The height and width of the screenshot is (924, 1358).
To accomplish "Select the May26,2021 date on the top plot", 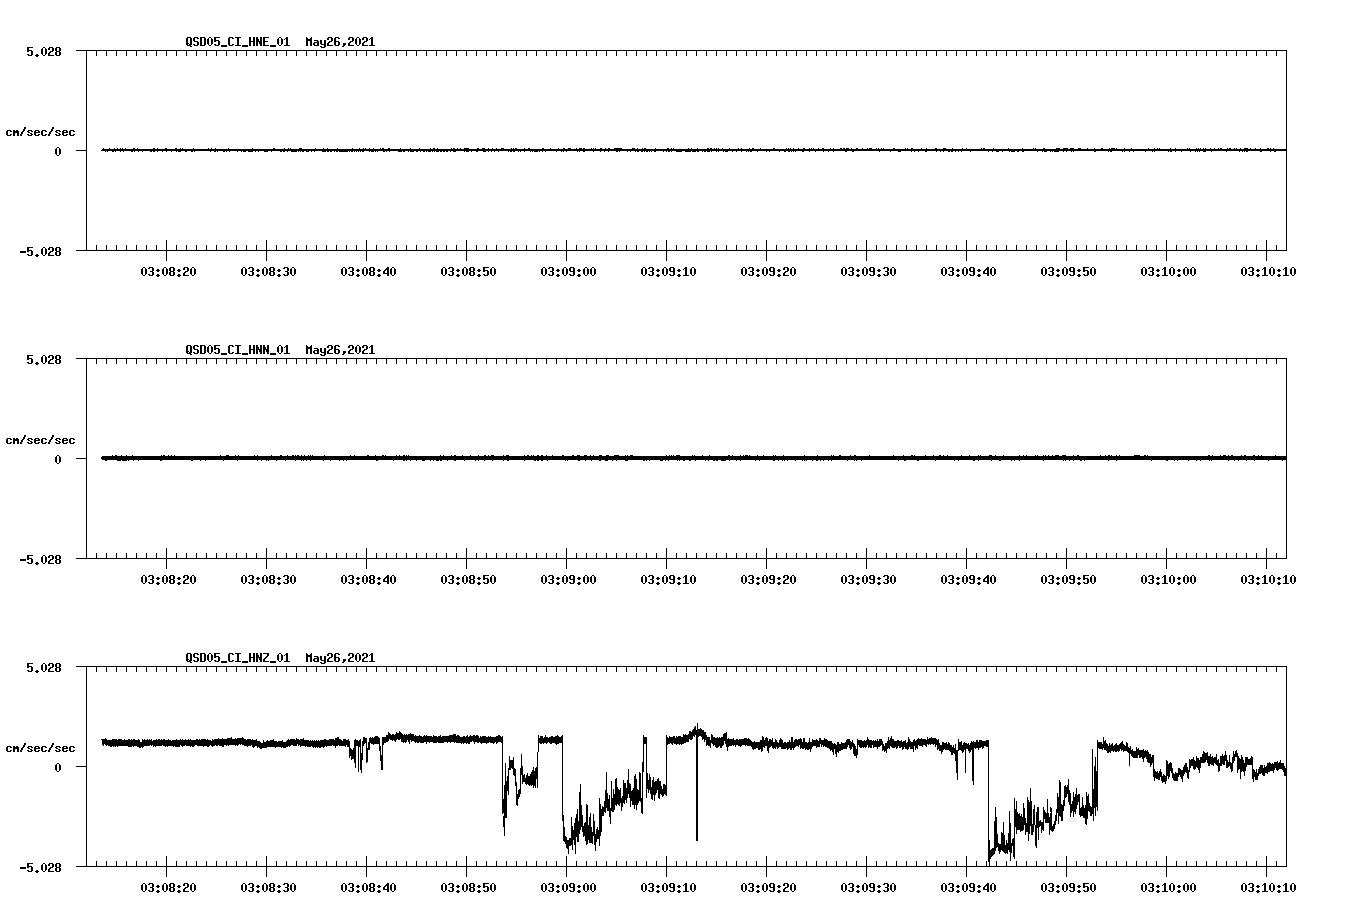I will [338, 43].
